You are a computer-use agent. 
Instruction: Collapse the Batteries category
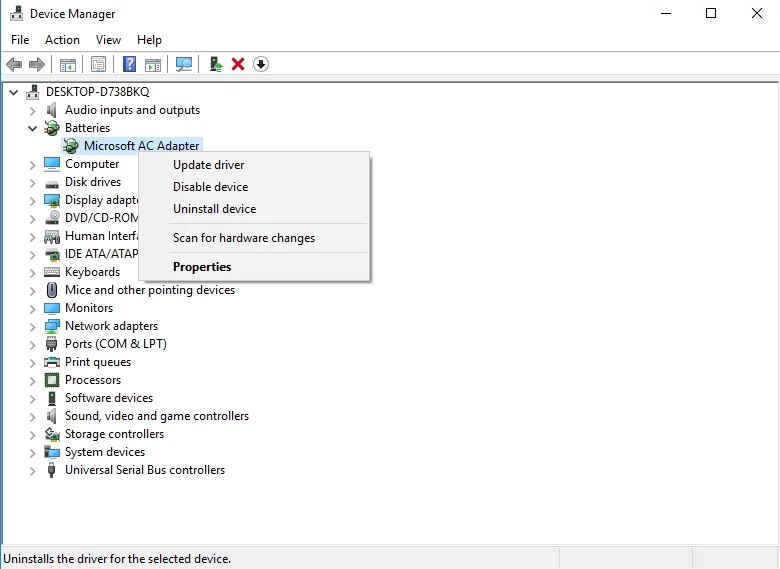pyautogui.click(x=33, y=128)
